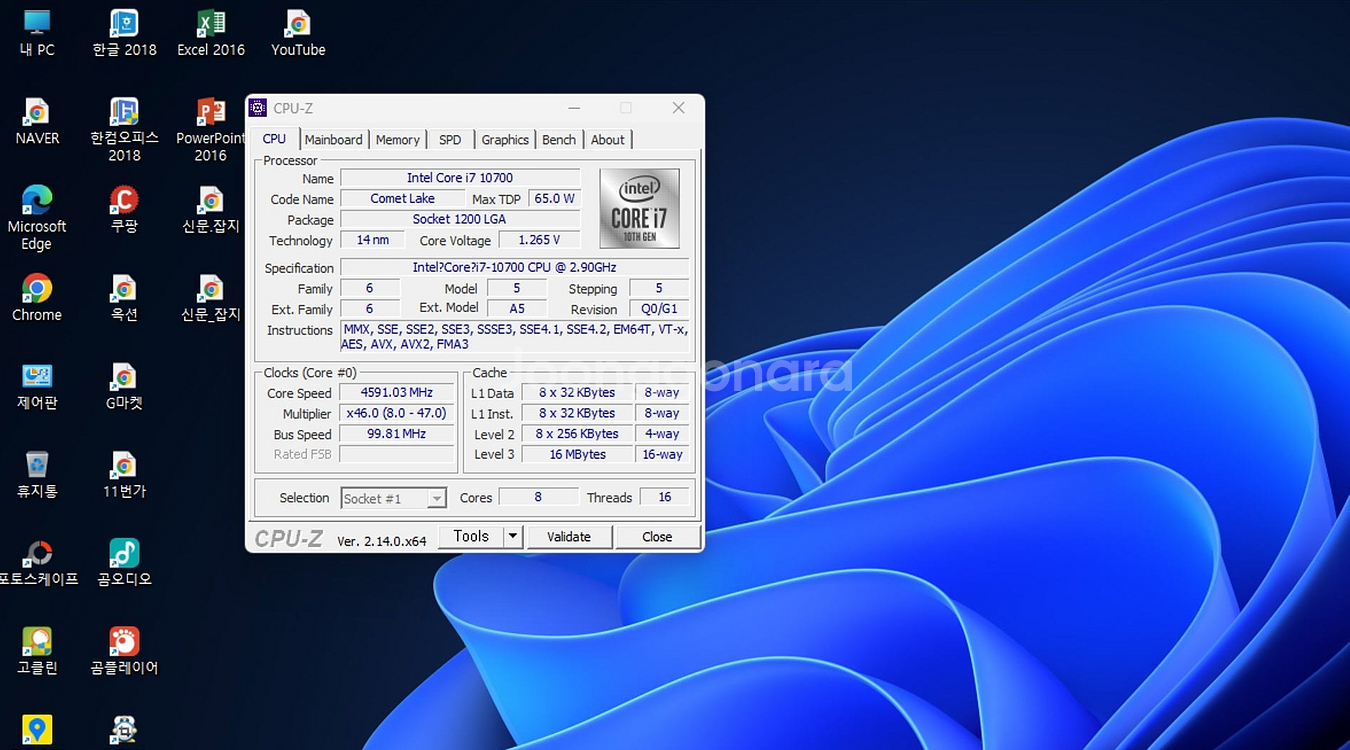This screenshot has width=1350, height=750.
Task: Open the Graphics tab
Action: [x=504, y=139]
